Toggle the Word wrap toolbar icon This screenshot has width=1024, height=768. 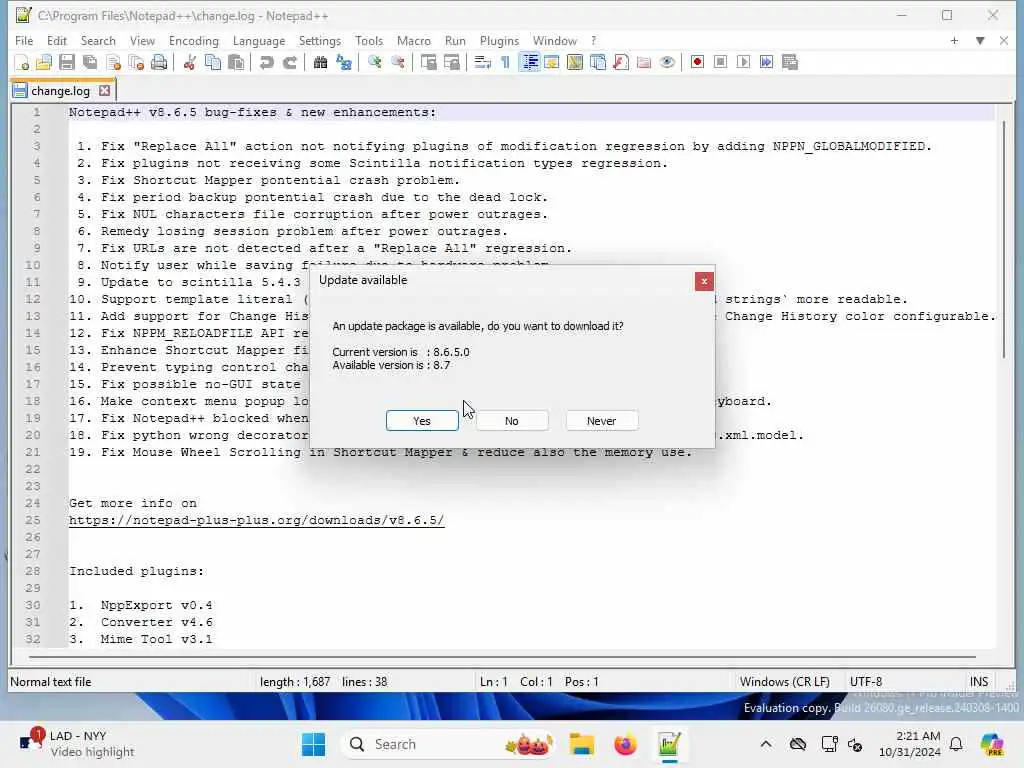pos(483,63)
